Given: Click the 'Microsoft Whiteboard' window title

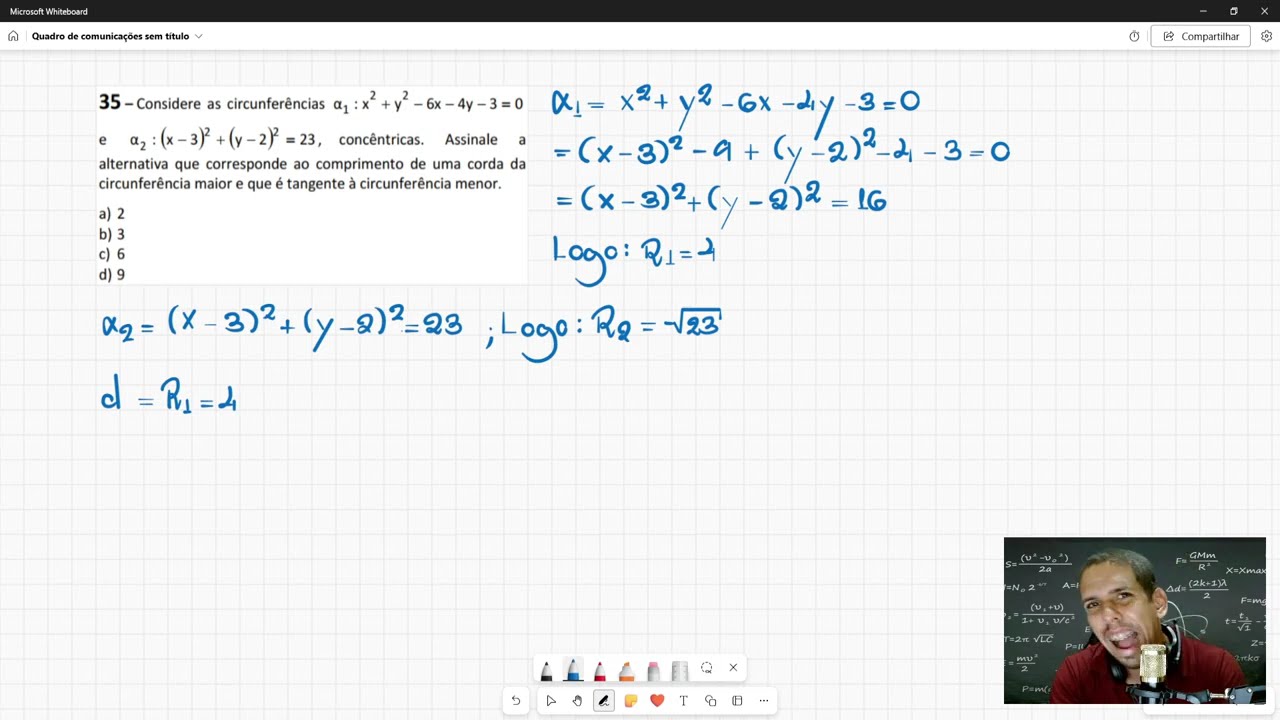Looking at the screenshot, I should [x=49, y=11].
